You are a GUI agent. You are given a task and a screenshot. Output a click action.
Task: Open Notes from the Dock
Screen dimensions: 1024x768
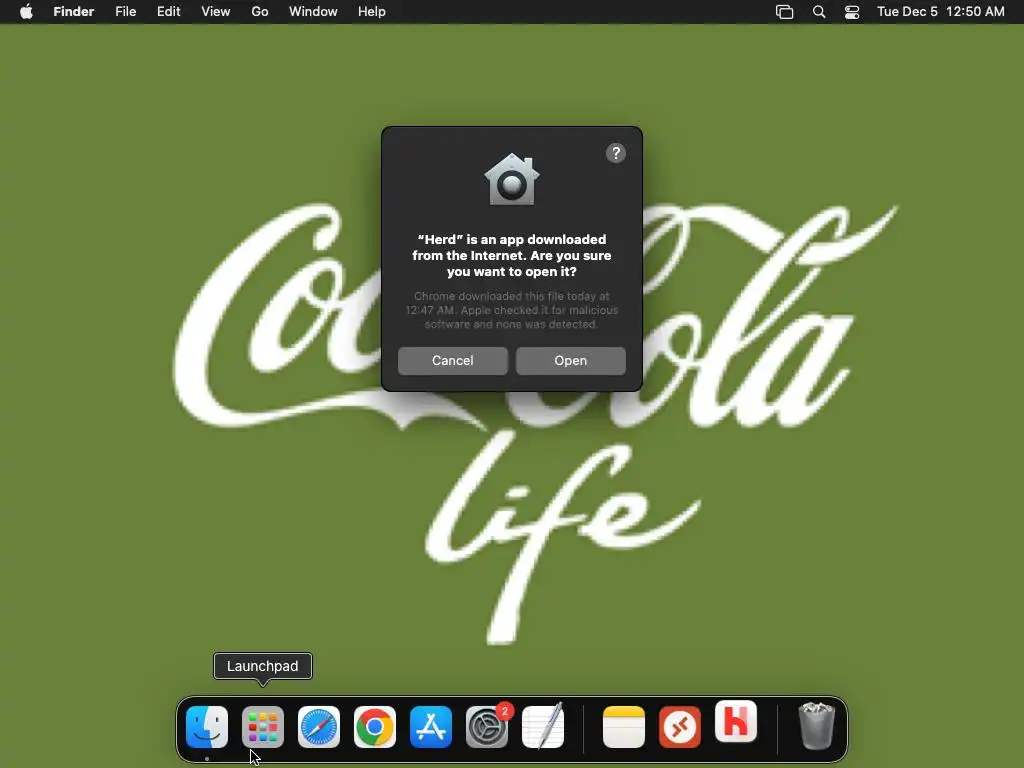[x=624, y=727]
